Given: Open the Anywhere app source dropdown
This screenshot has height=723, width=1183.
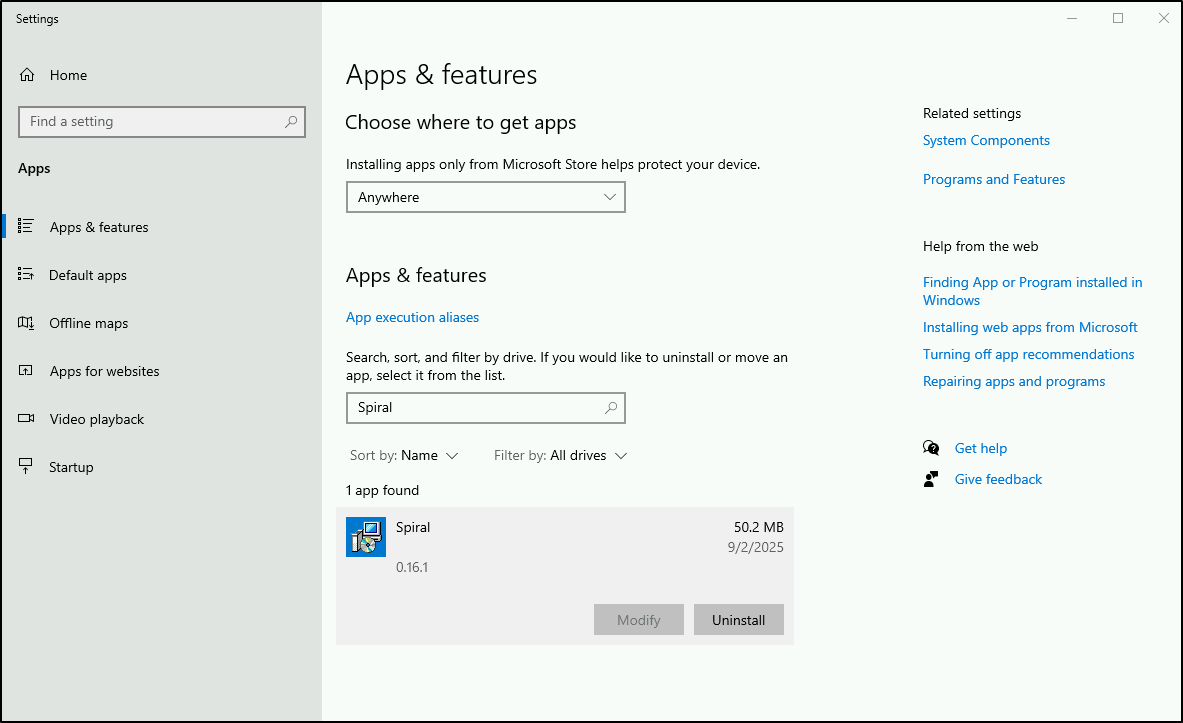Looking at the screenshot, I should [x=486, y=197].
